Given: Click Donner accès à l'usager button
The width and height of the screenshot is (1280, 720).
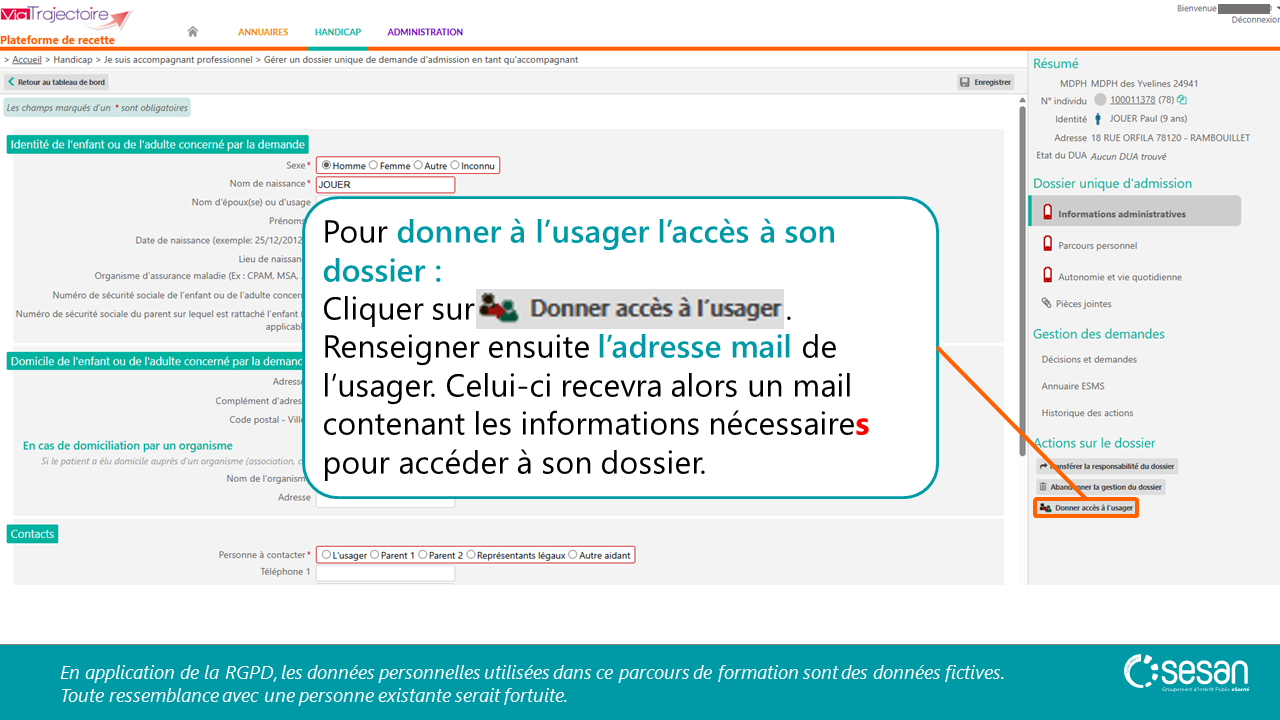Looking at the screenshot, I should click(1086, 508).
